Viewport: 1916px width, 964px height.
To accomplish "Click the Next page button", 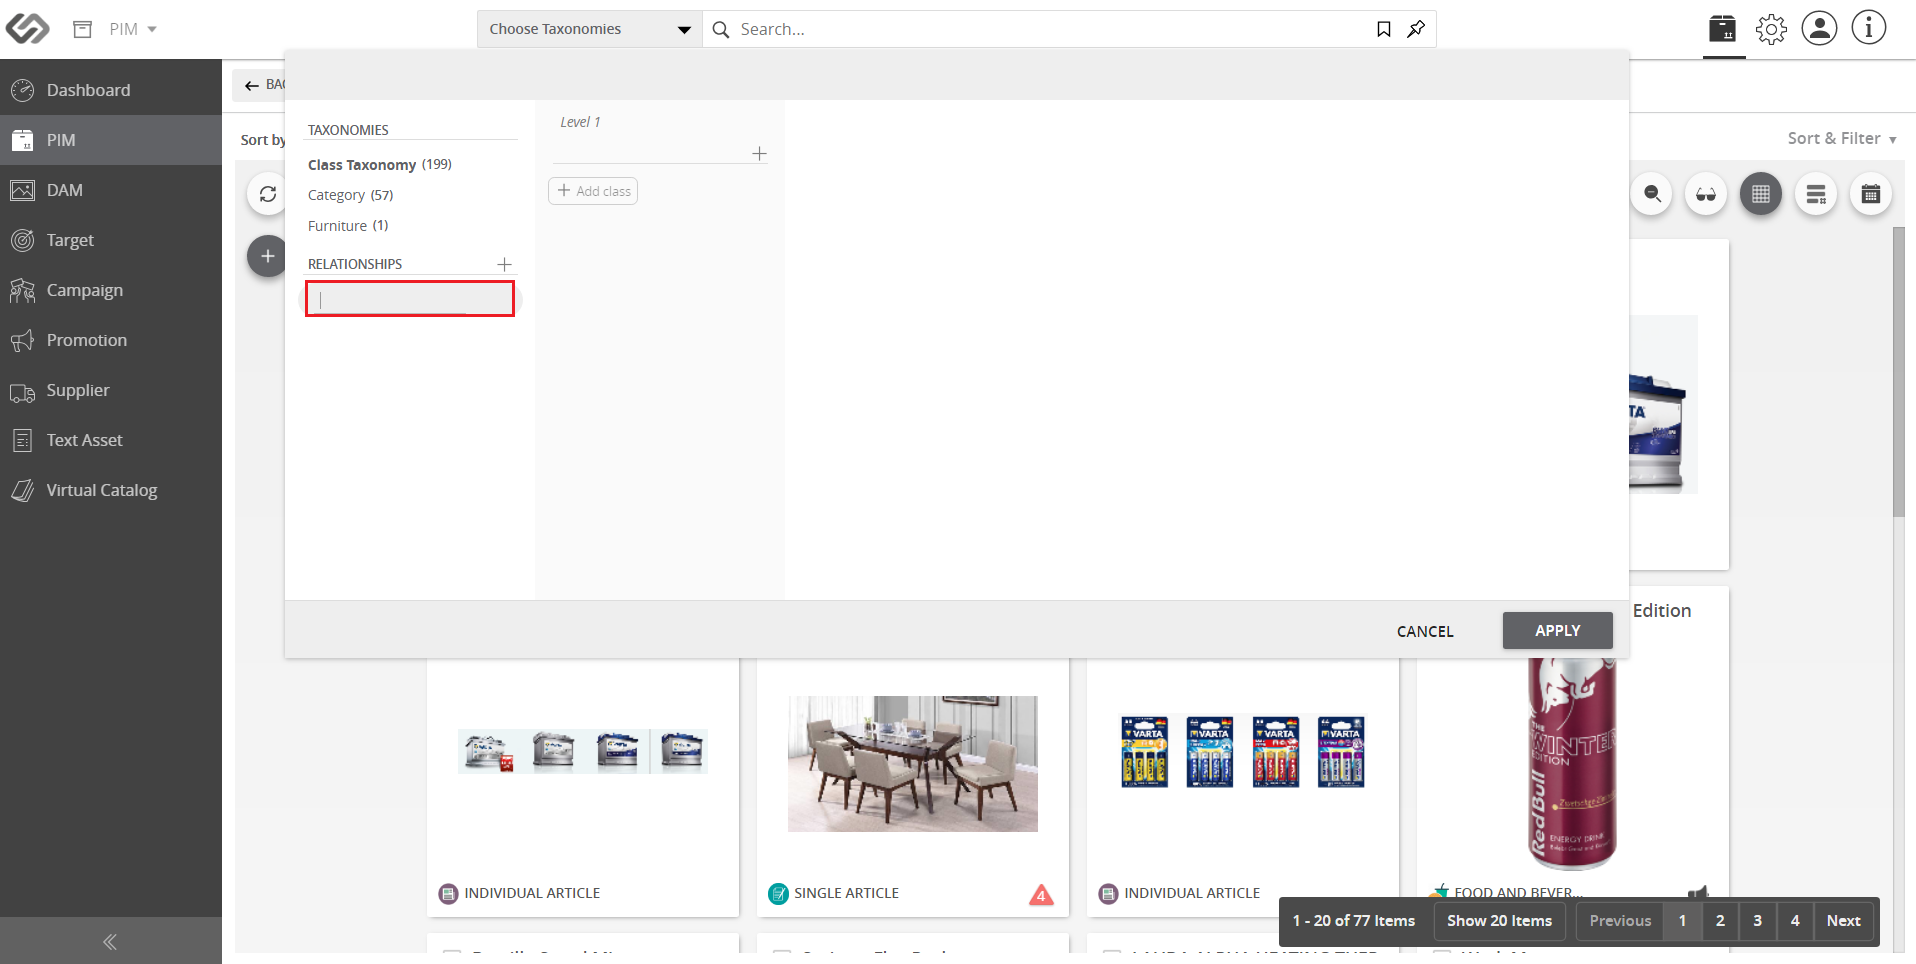I will pyautogui.click(x=1843, y=921).
